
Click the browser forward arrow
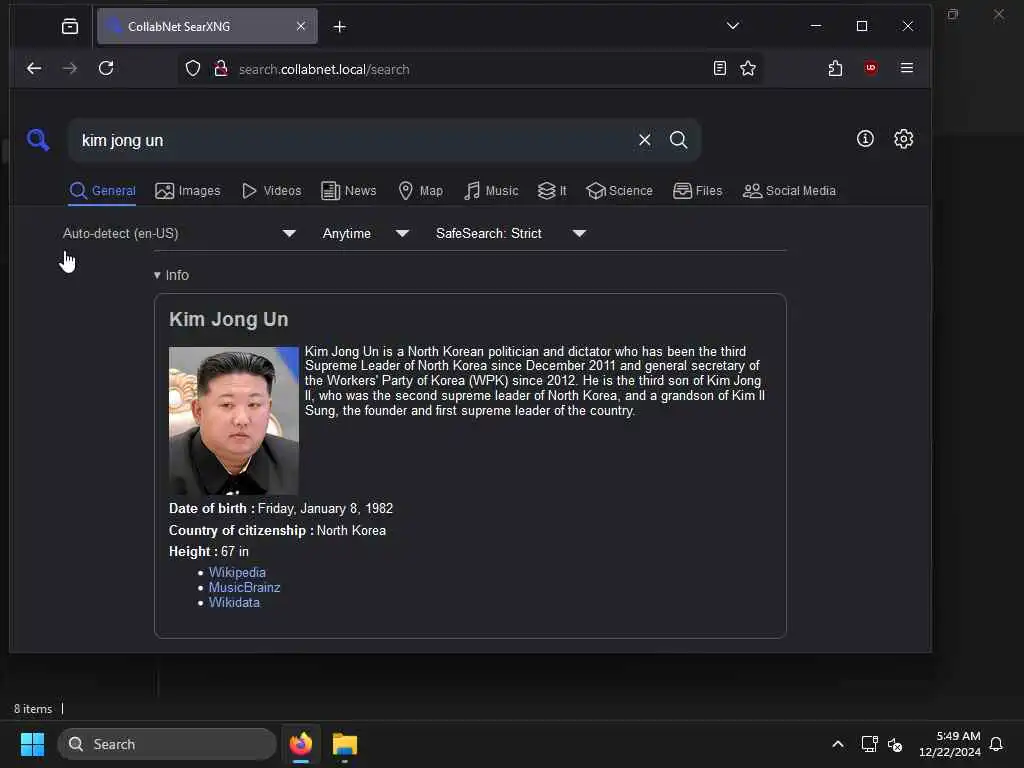point(70,68)
